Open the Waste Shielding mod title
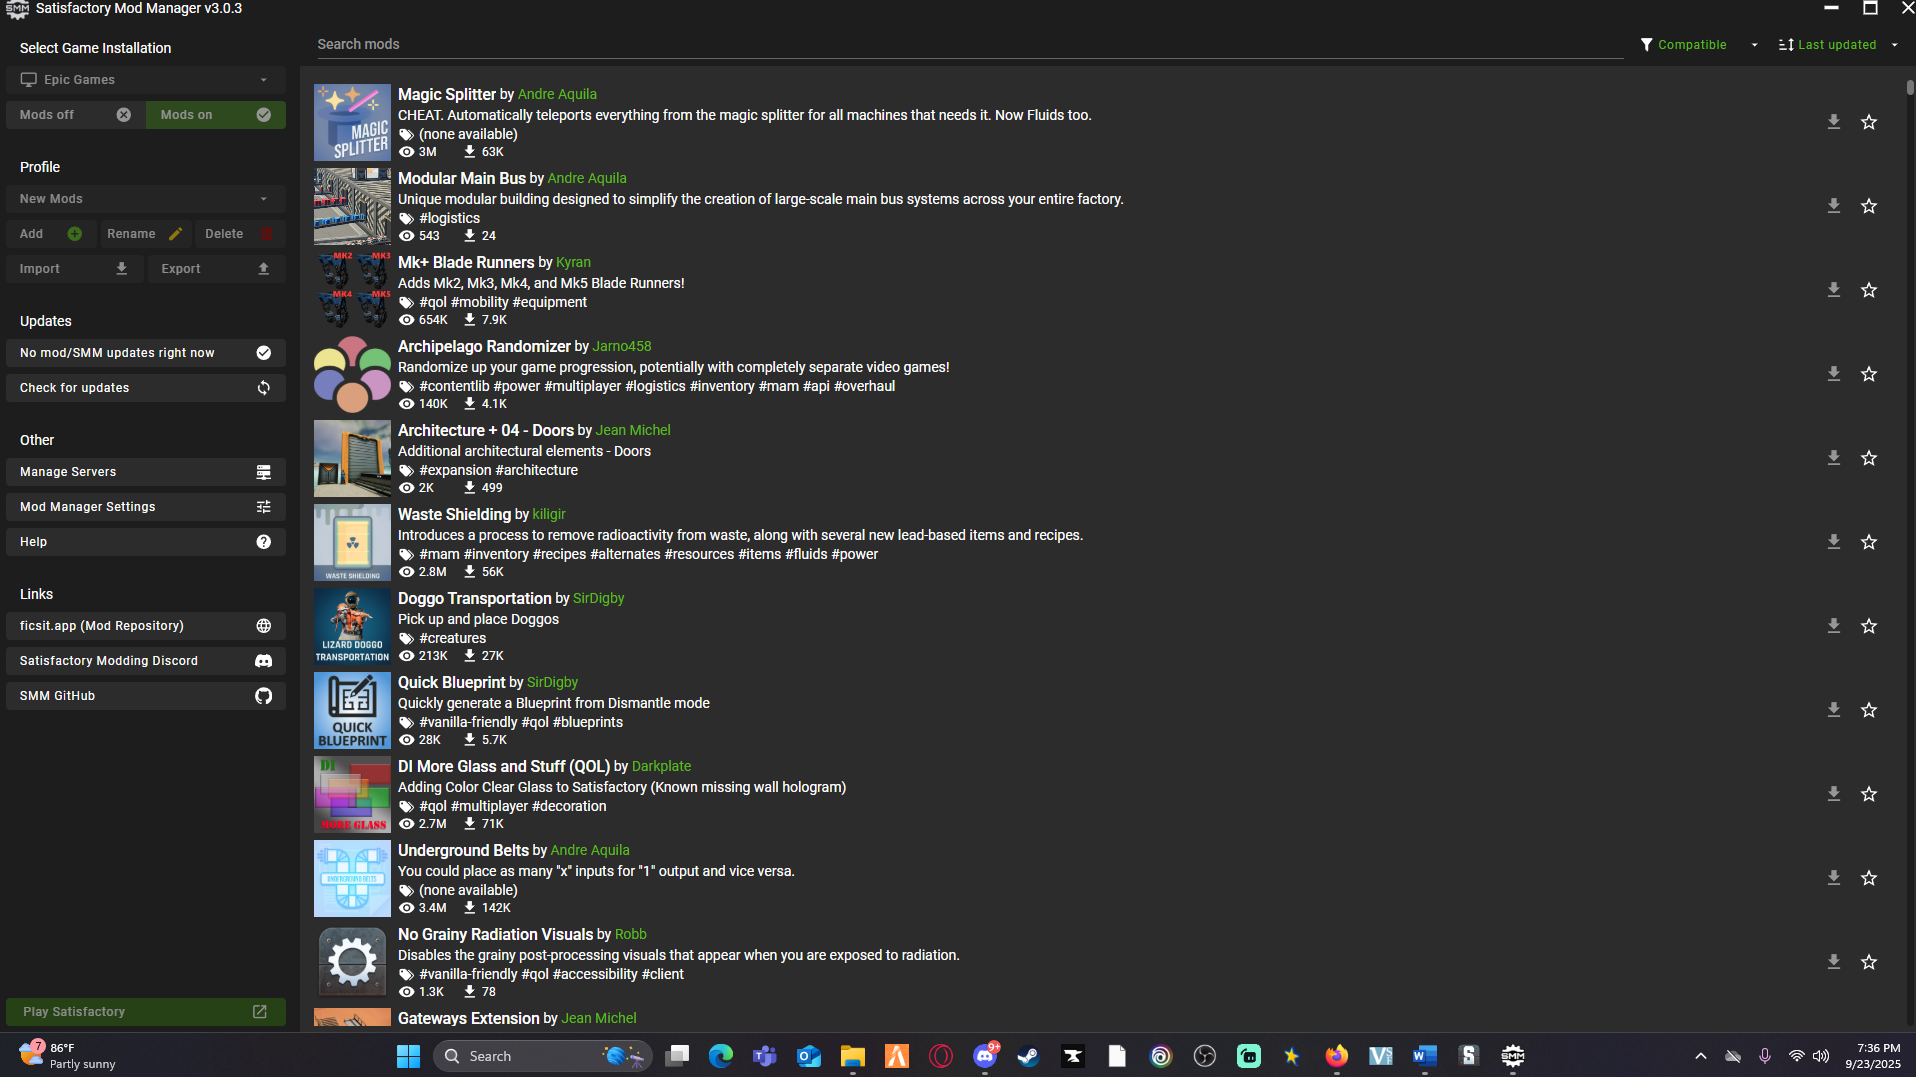 click(x=454, y=514)
